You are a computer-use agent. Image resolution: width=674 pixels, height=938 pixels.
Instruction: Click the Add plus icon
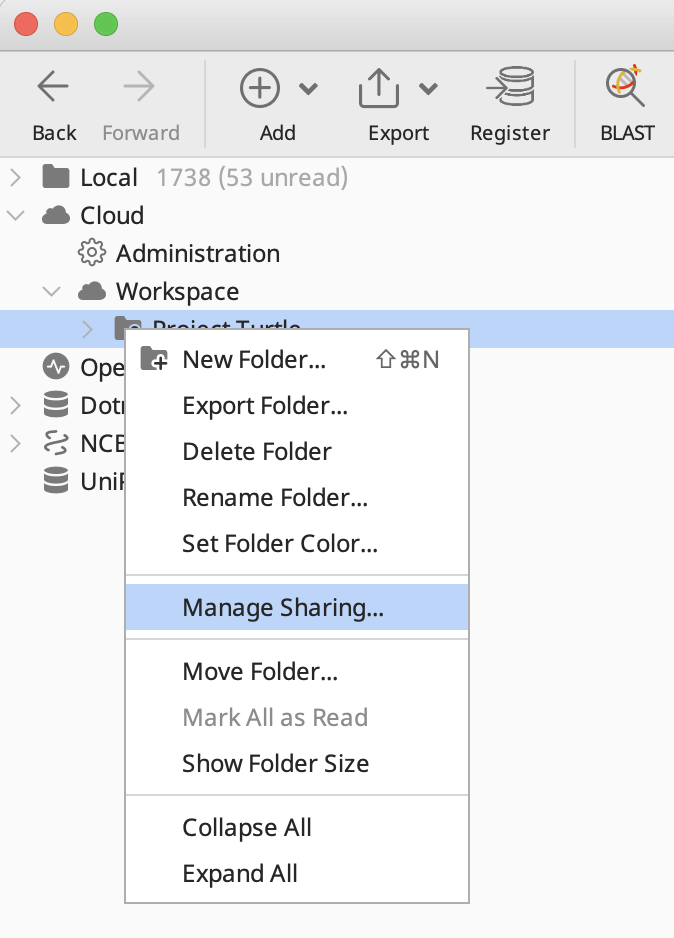coord(259,88)
